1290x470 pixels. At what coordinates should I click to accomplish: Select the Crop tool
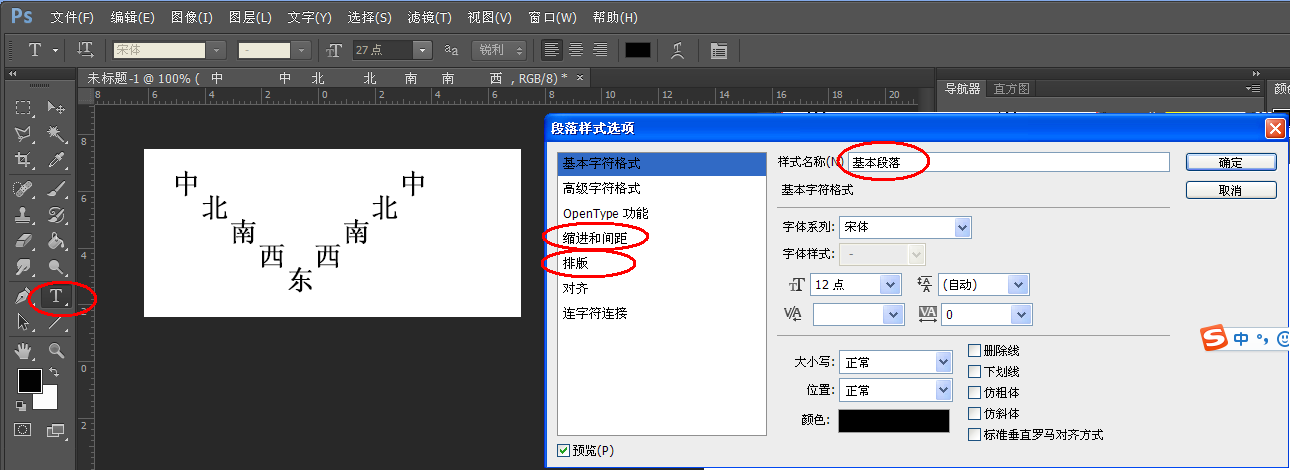pyautogui.click(x=24, y=160)
